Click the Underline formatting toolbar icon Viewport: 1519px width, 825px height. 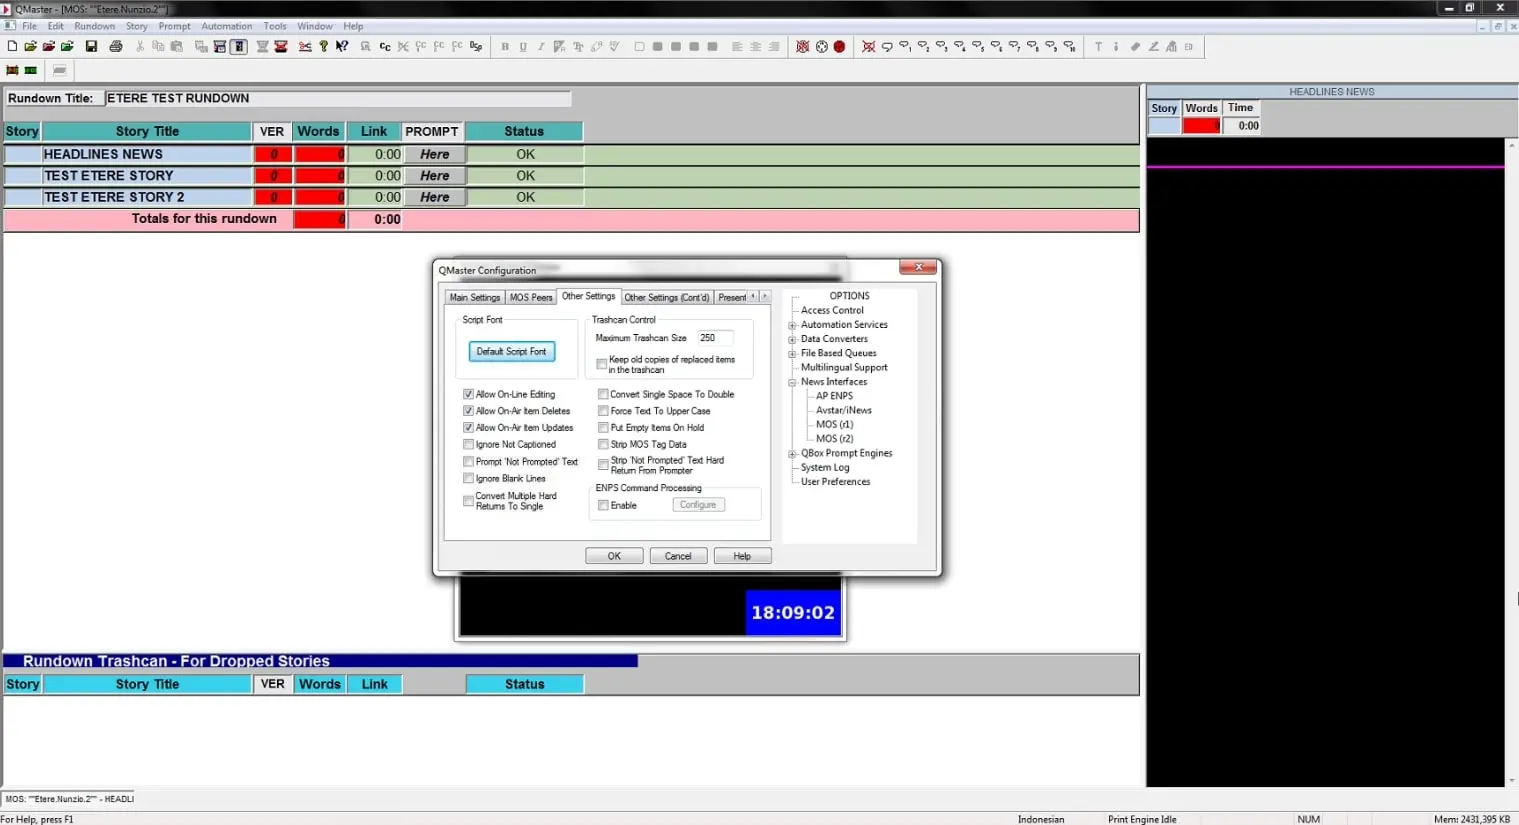click(523, 46)
